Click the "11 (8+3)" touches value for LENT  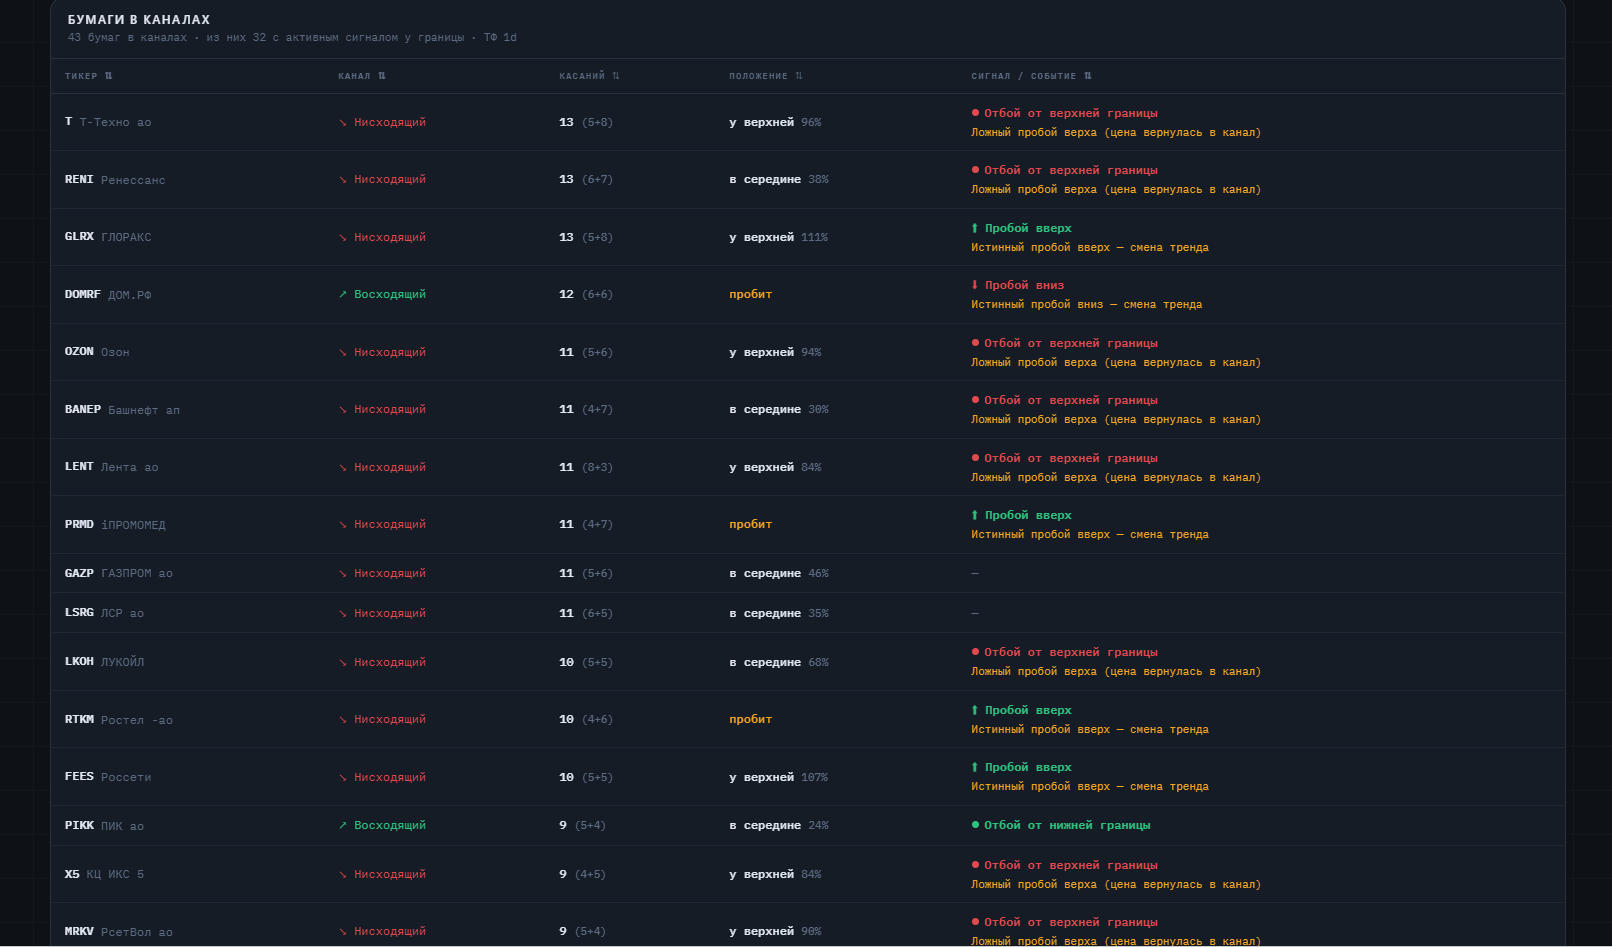click(x=586, y=467)
